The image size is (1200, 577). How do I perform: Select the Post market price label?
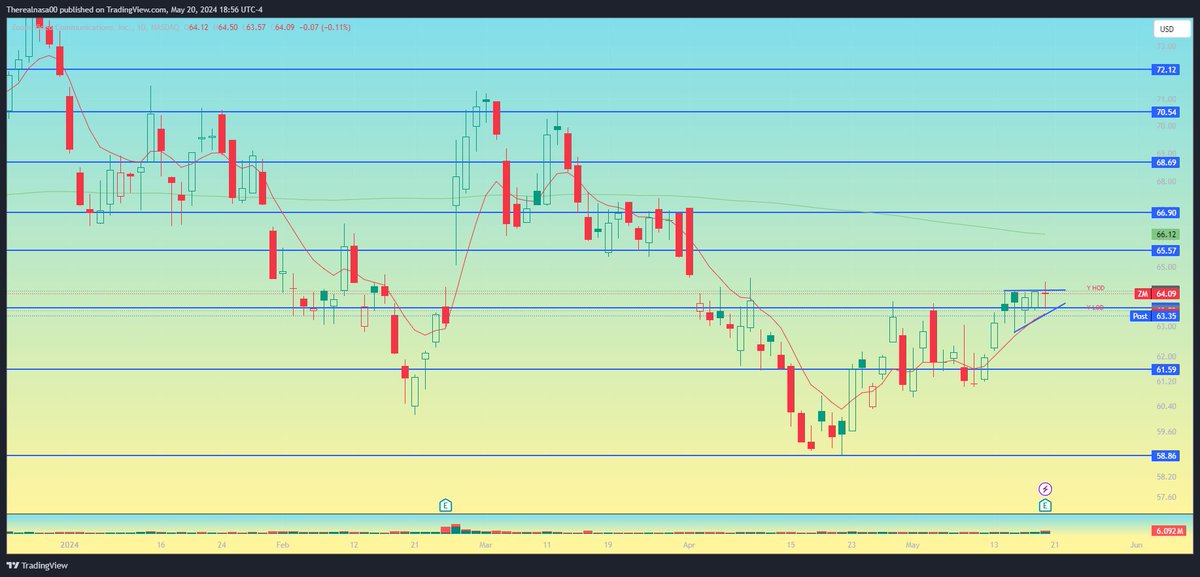[x=1140, y=316]
